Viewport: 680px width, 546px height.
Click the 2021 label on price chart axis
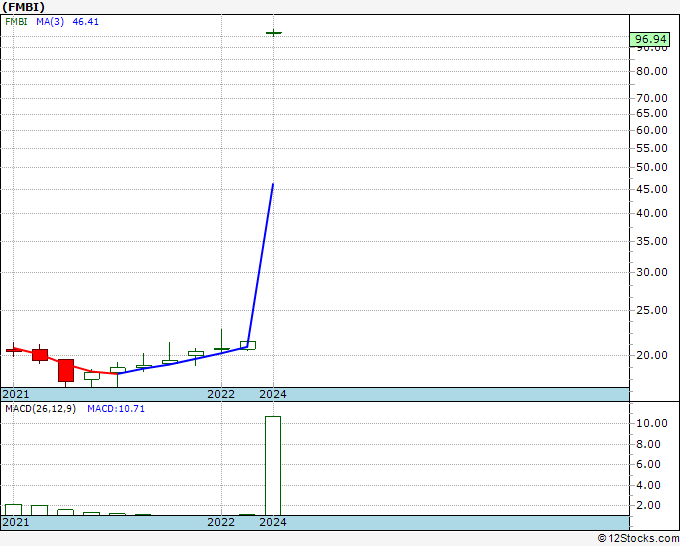point(16,394)
